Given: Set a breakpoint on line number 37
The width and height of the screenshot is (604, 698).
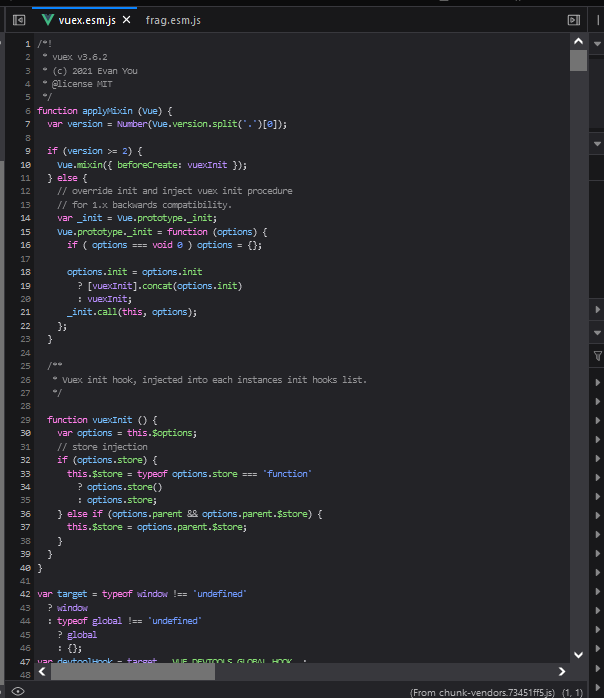Looking at the screenshot, I should [25, 527].
